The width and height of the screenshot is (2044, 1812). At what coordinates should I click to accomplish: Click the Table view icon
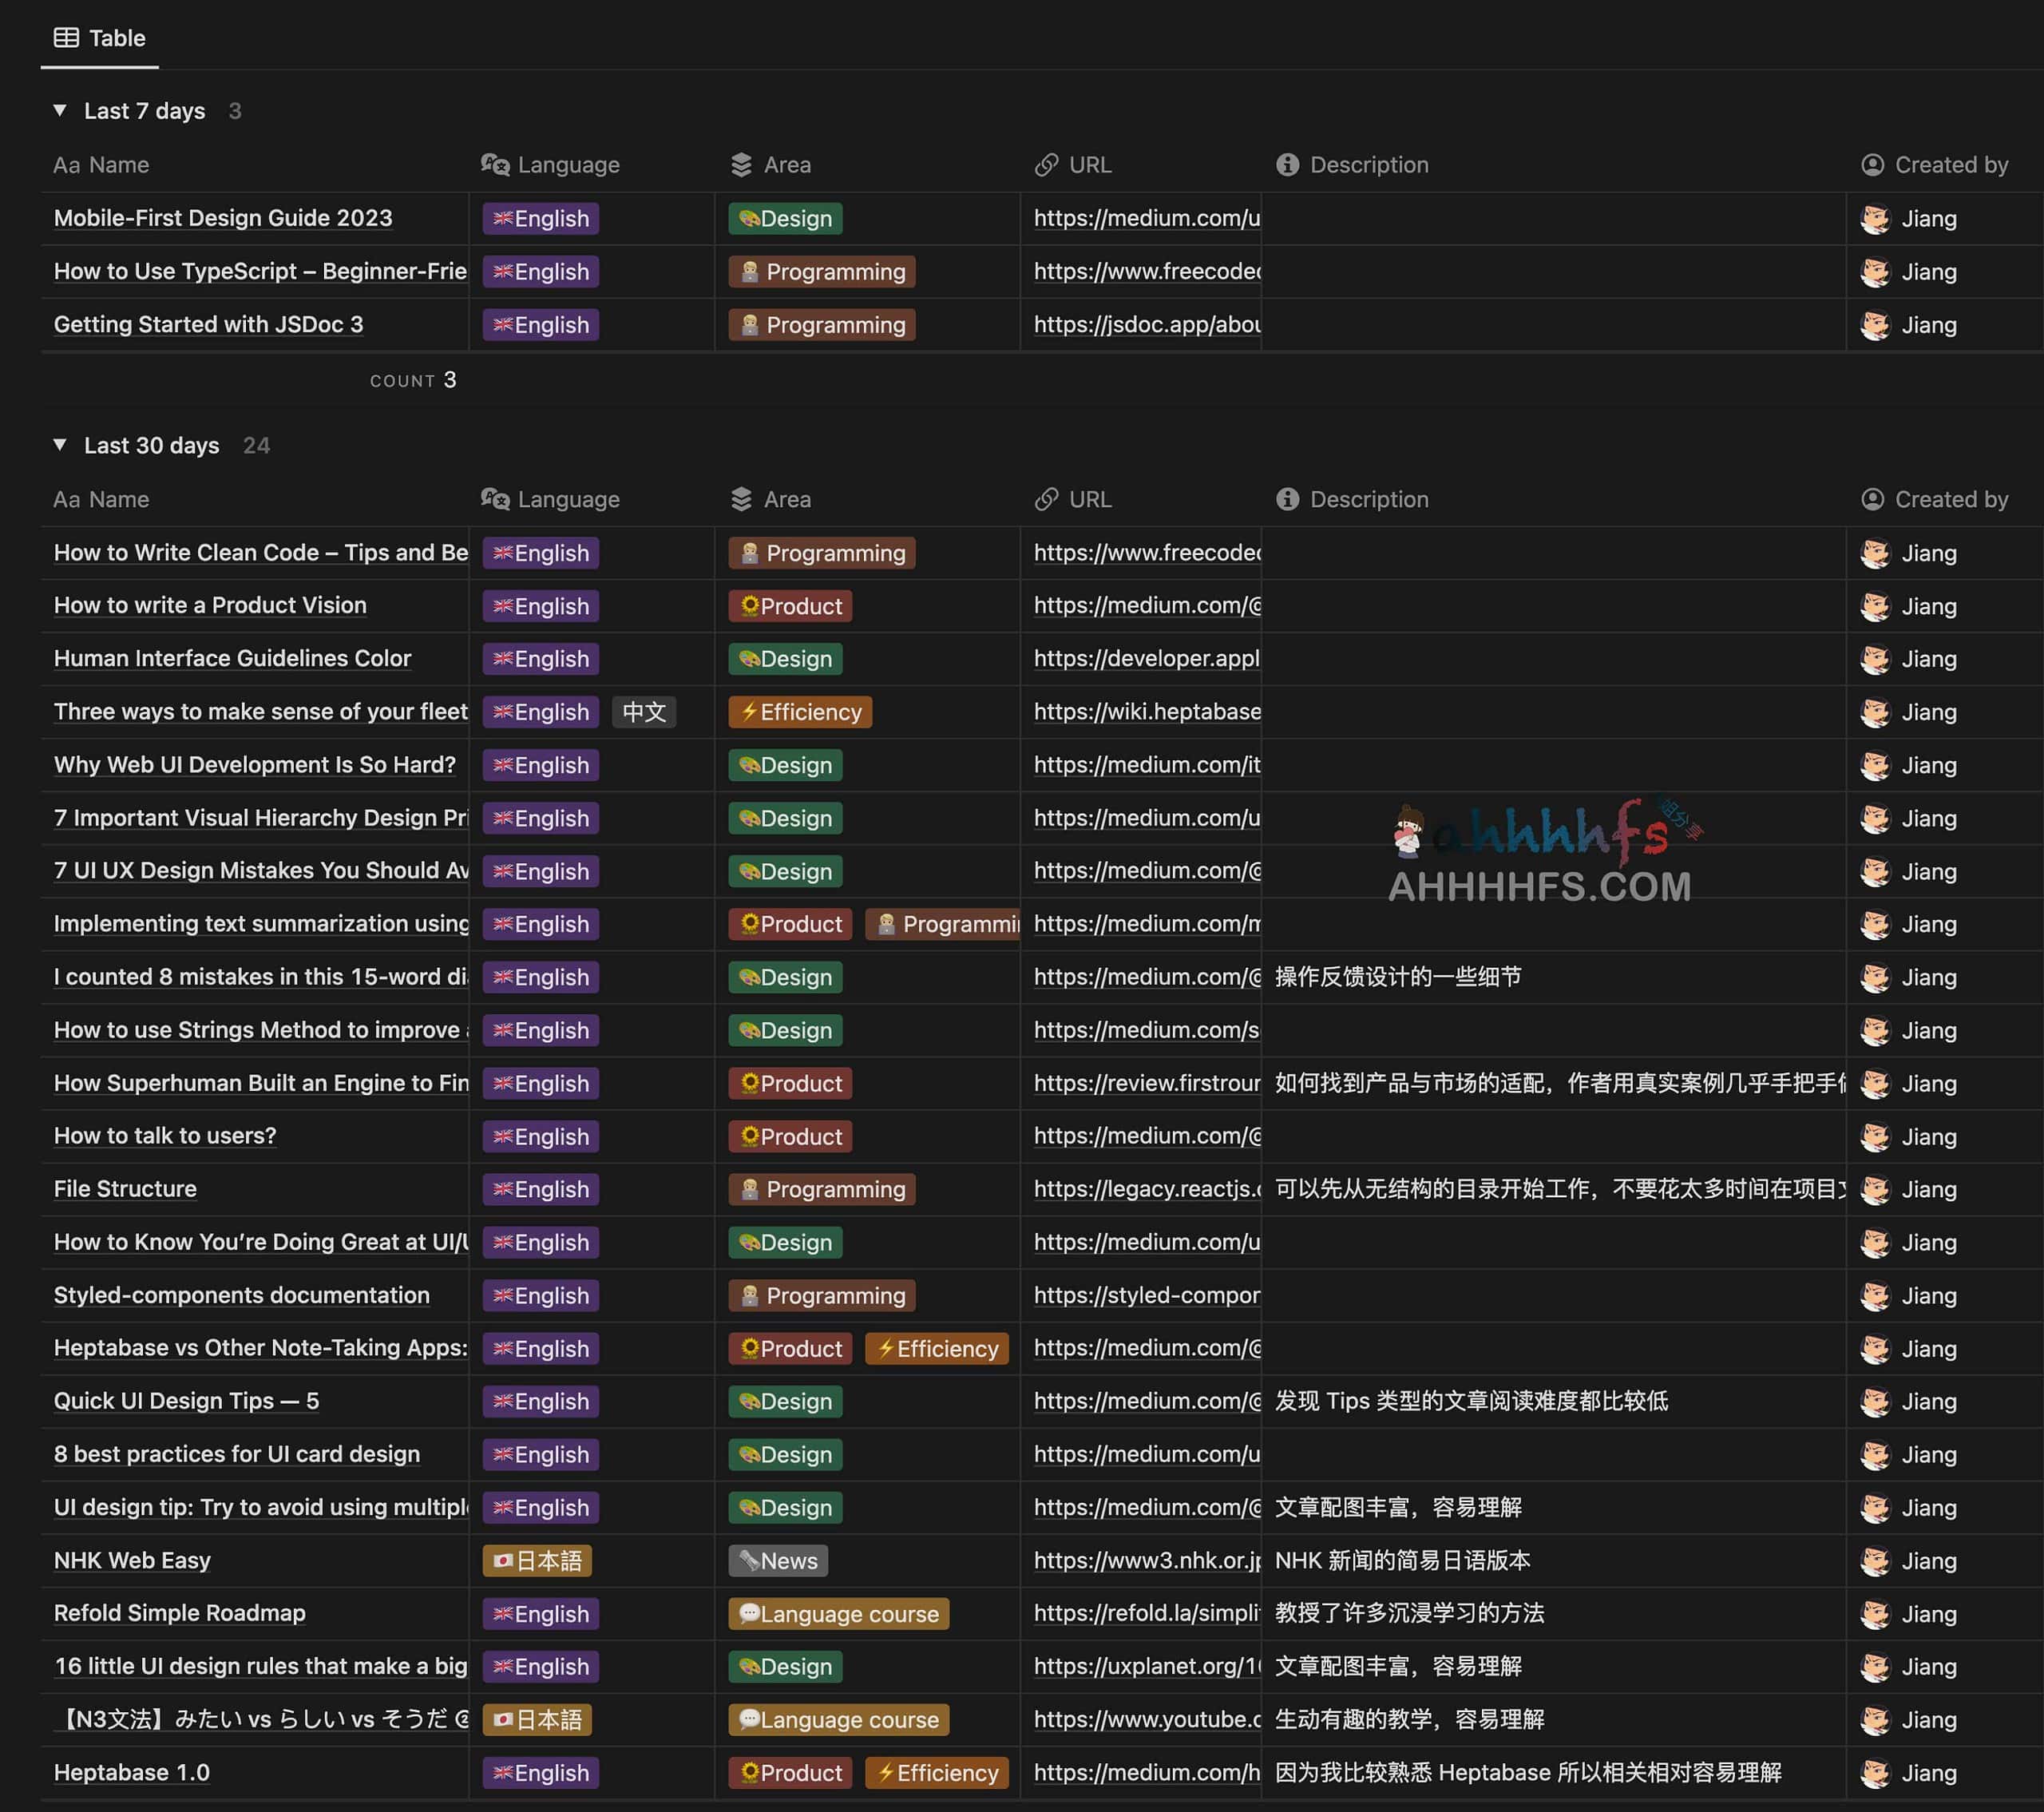click(x=66, y=38)
